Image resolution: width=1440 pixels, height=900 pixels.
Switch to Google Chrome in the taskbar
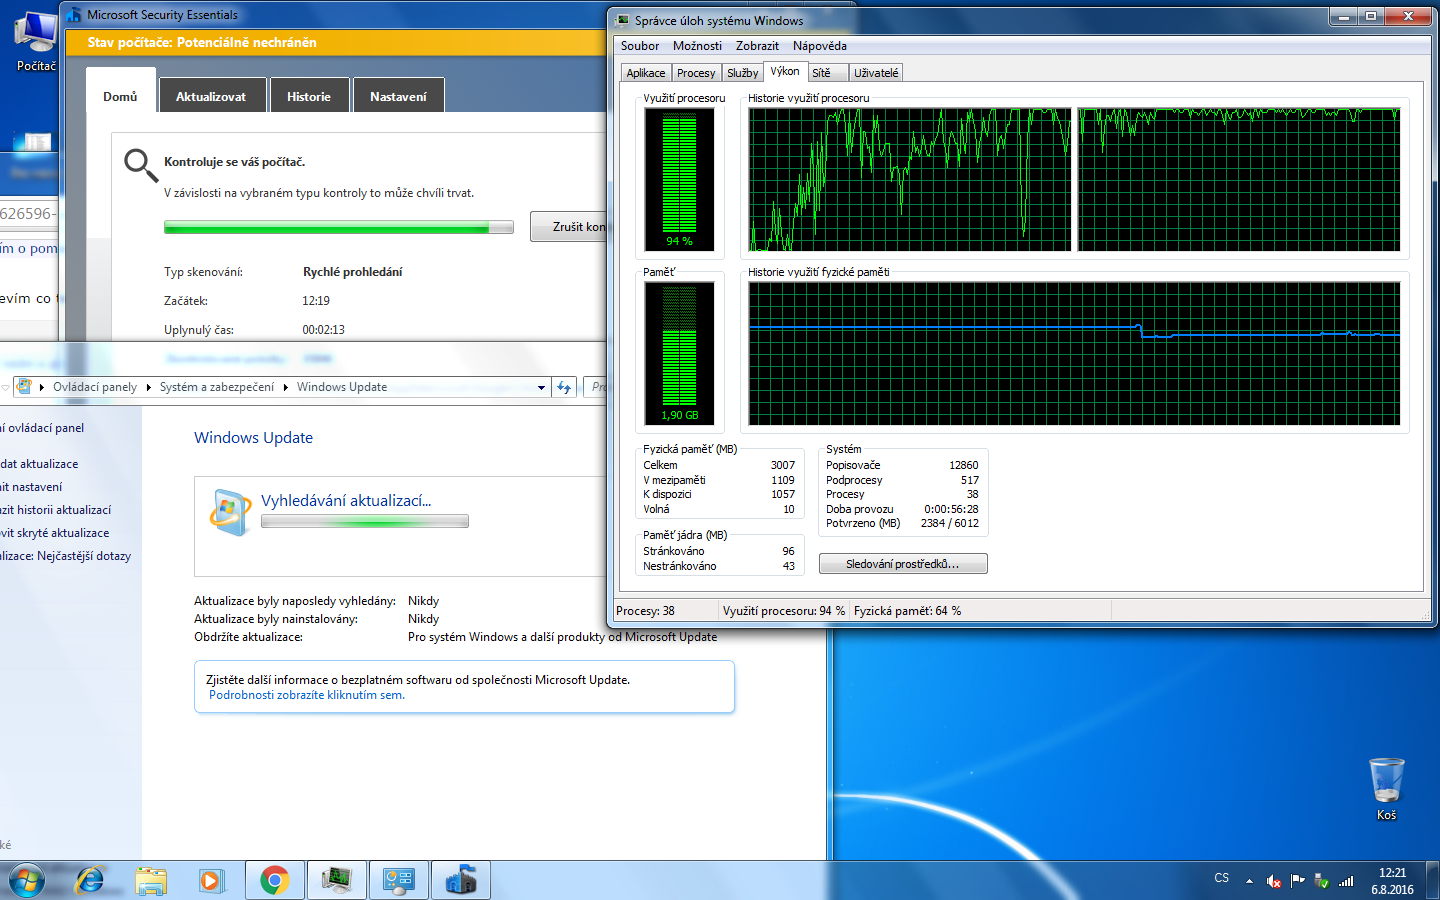click(x=275, y=880)
